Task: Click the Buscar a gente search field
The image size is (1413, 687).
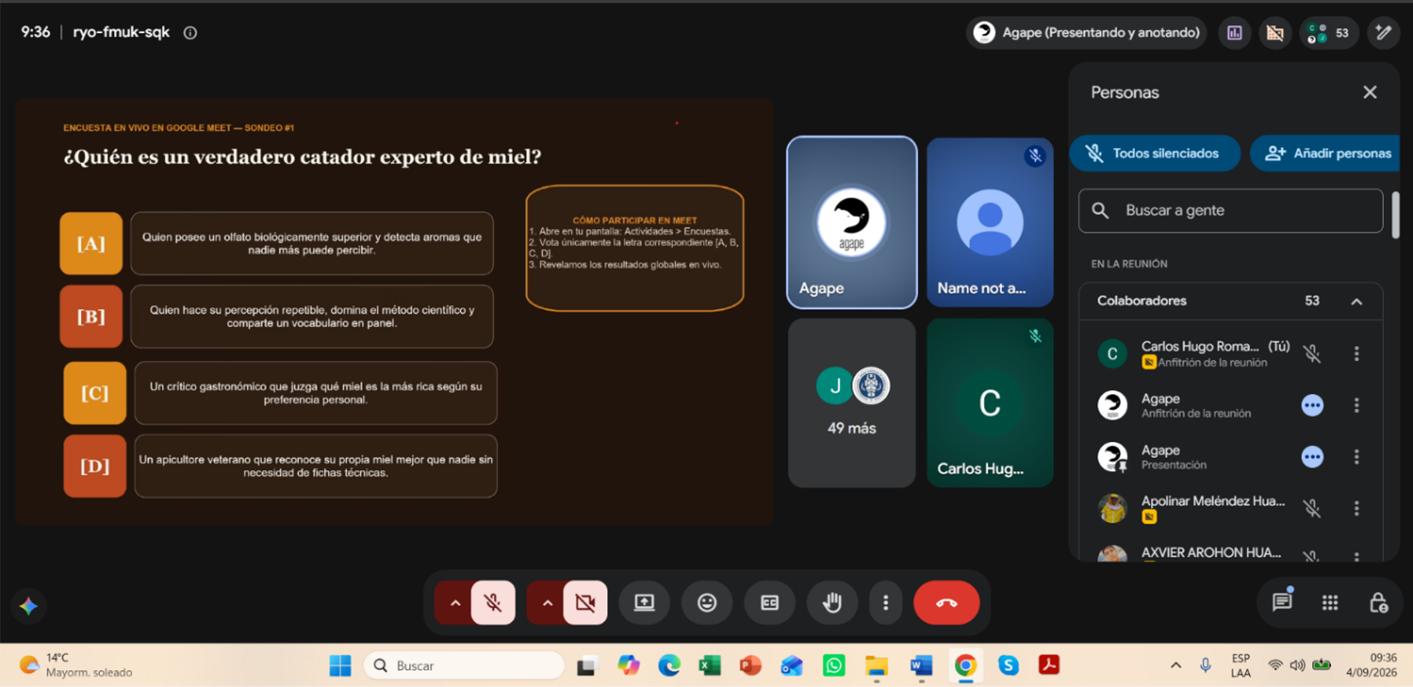Action: [x=1231, y=211]
